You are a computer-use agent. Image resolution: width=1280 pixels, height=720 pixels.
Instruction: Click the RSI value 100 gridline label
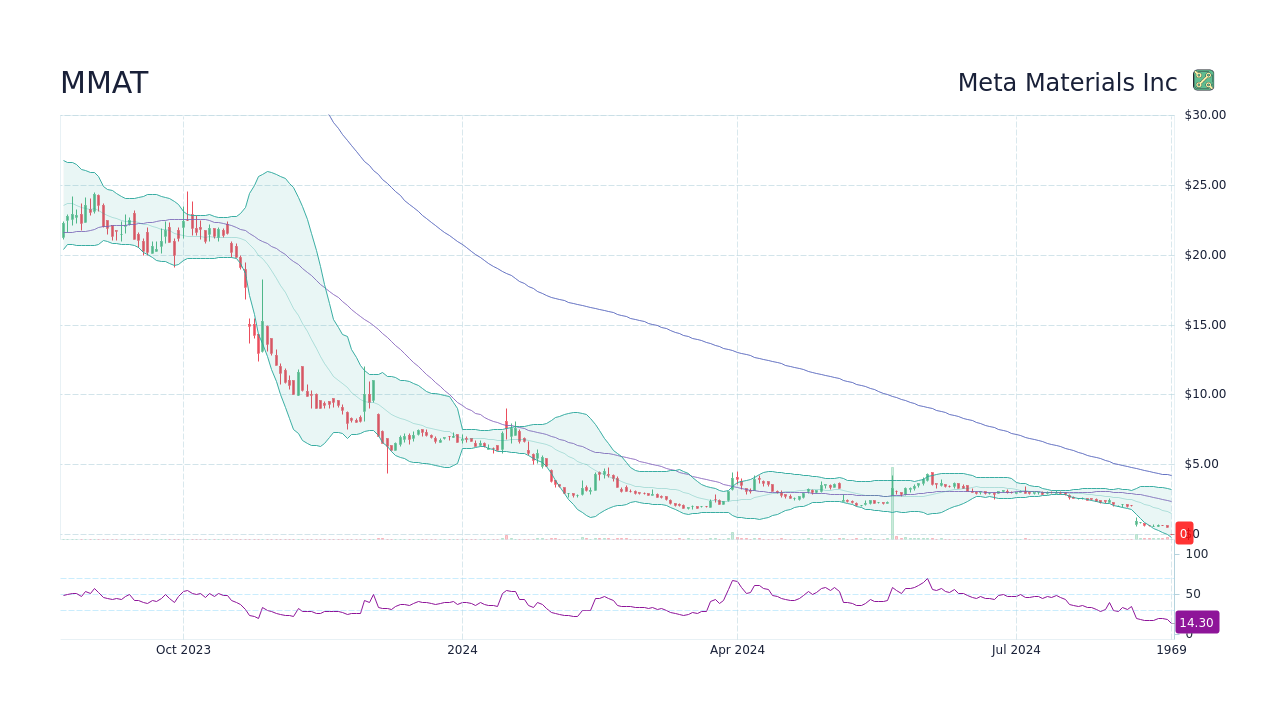point(1197,552)
